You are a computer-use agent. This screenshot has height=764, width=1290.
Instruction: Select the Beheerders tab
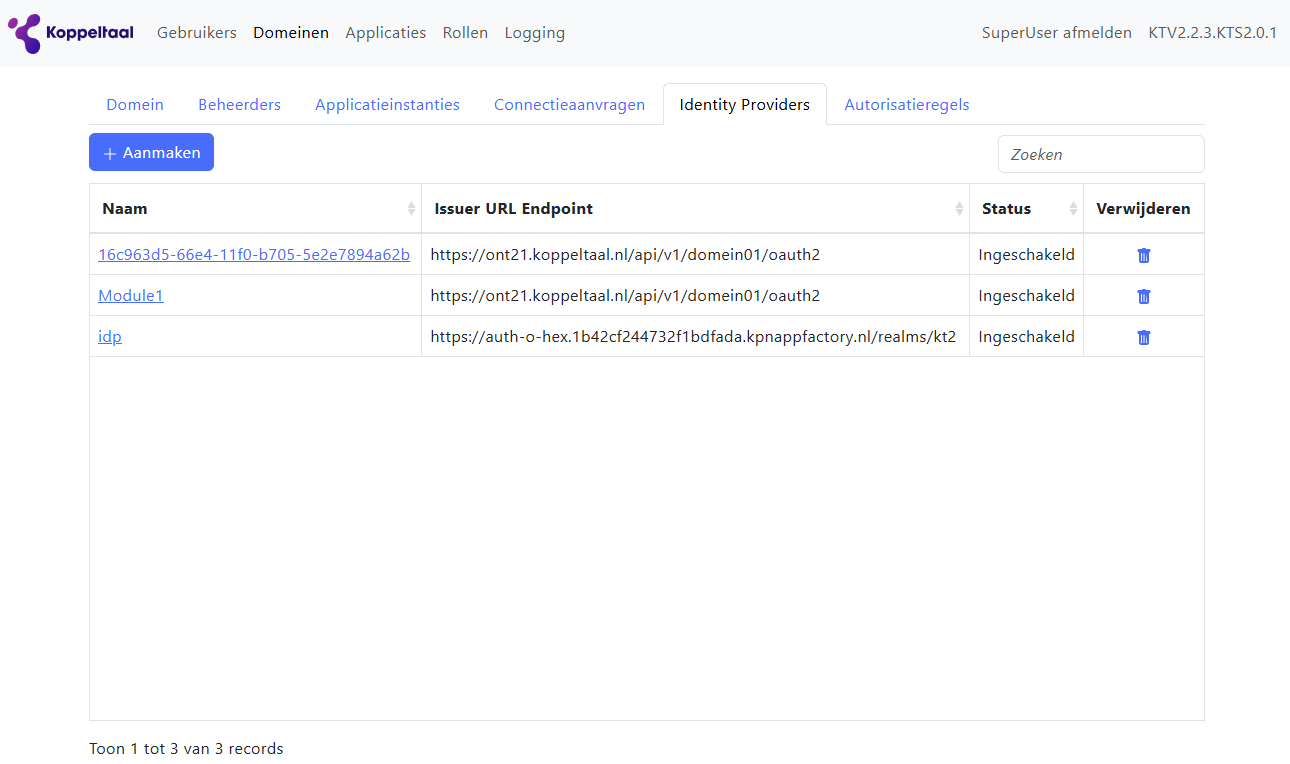[x=239, y=105]
